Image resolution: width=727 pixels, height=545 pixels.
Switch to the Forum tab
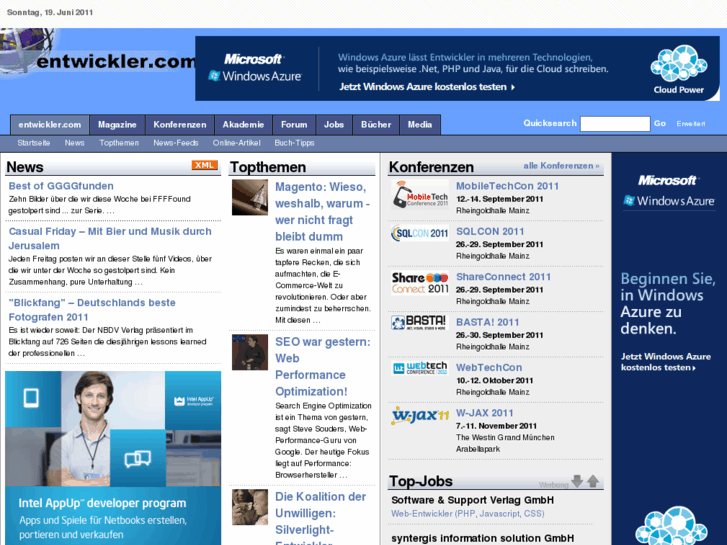pos(294,125)
